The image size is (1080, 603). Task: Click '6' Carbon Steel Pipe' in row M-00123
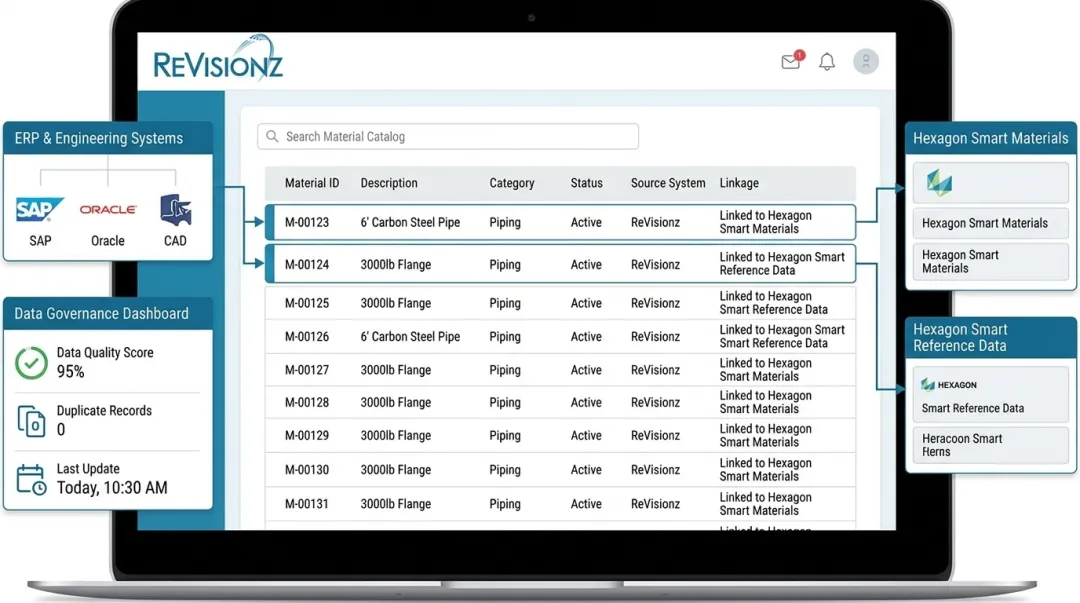[x=411, y=222]
